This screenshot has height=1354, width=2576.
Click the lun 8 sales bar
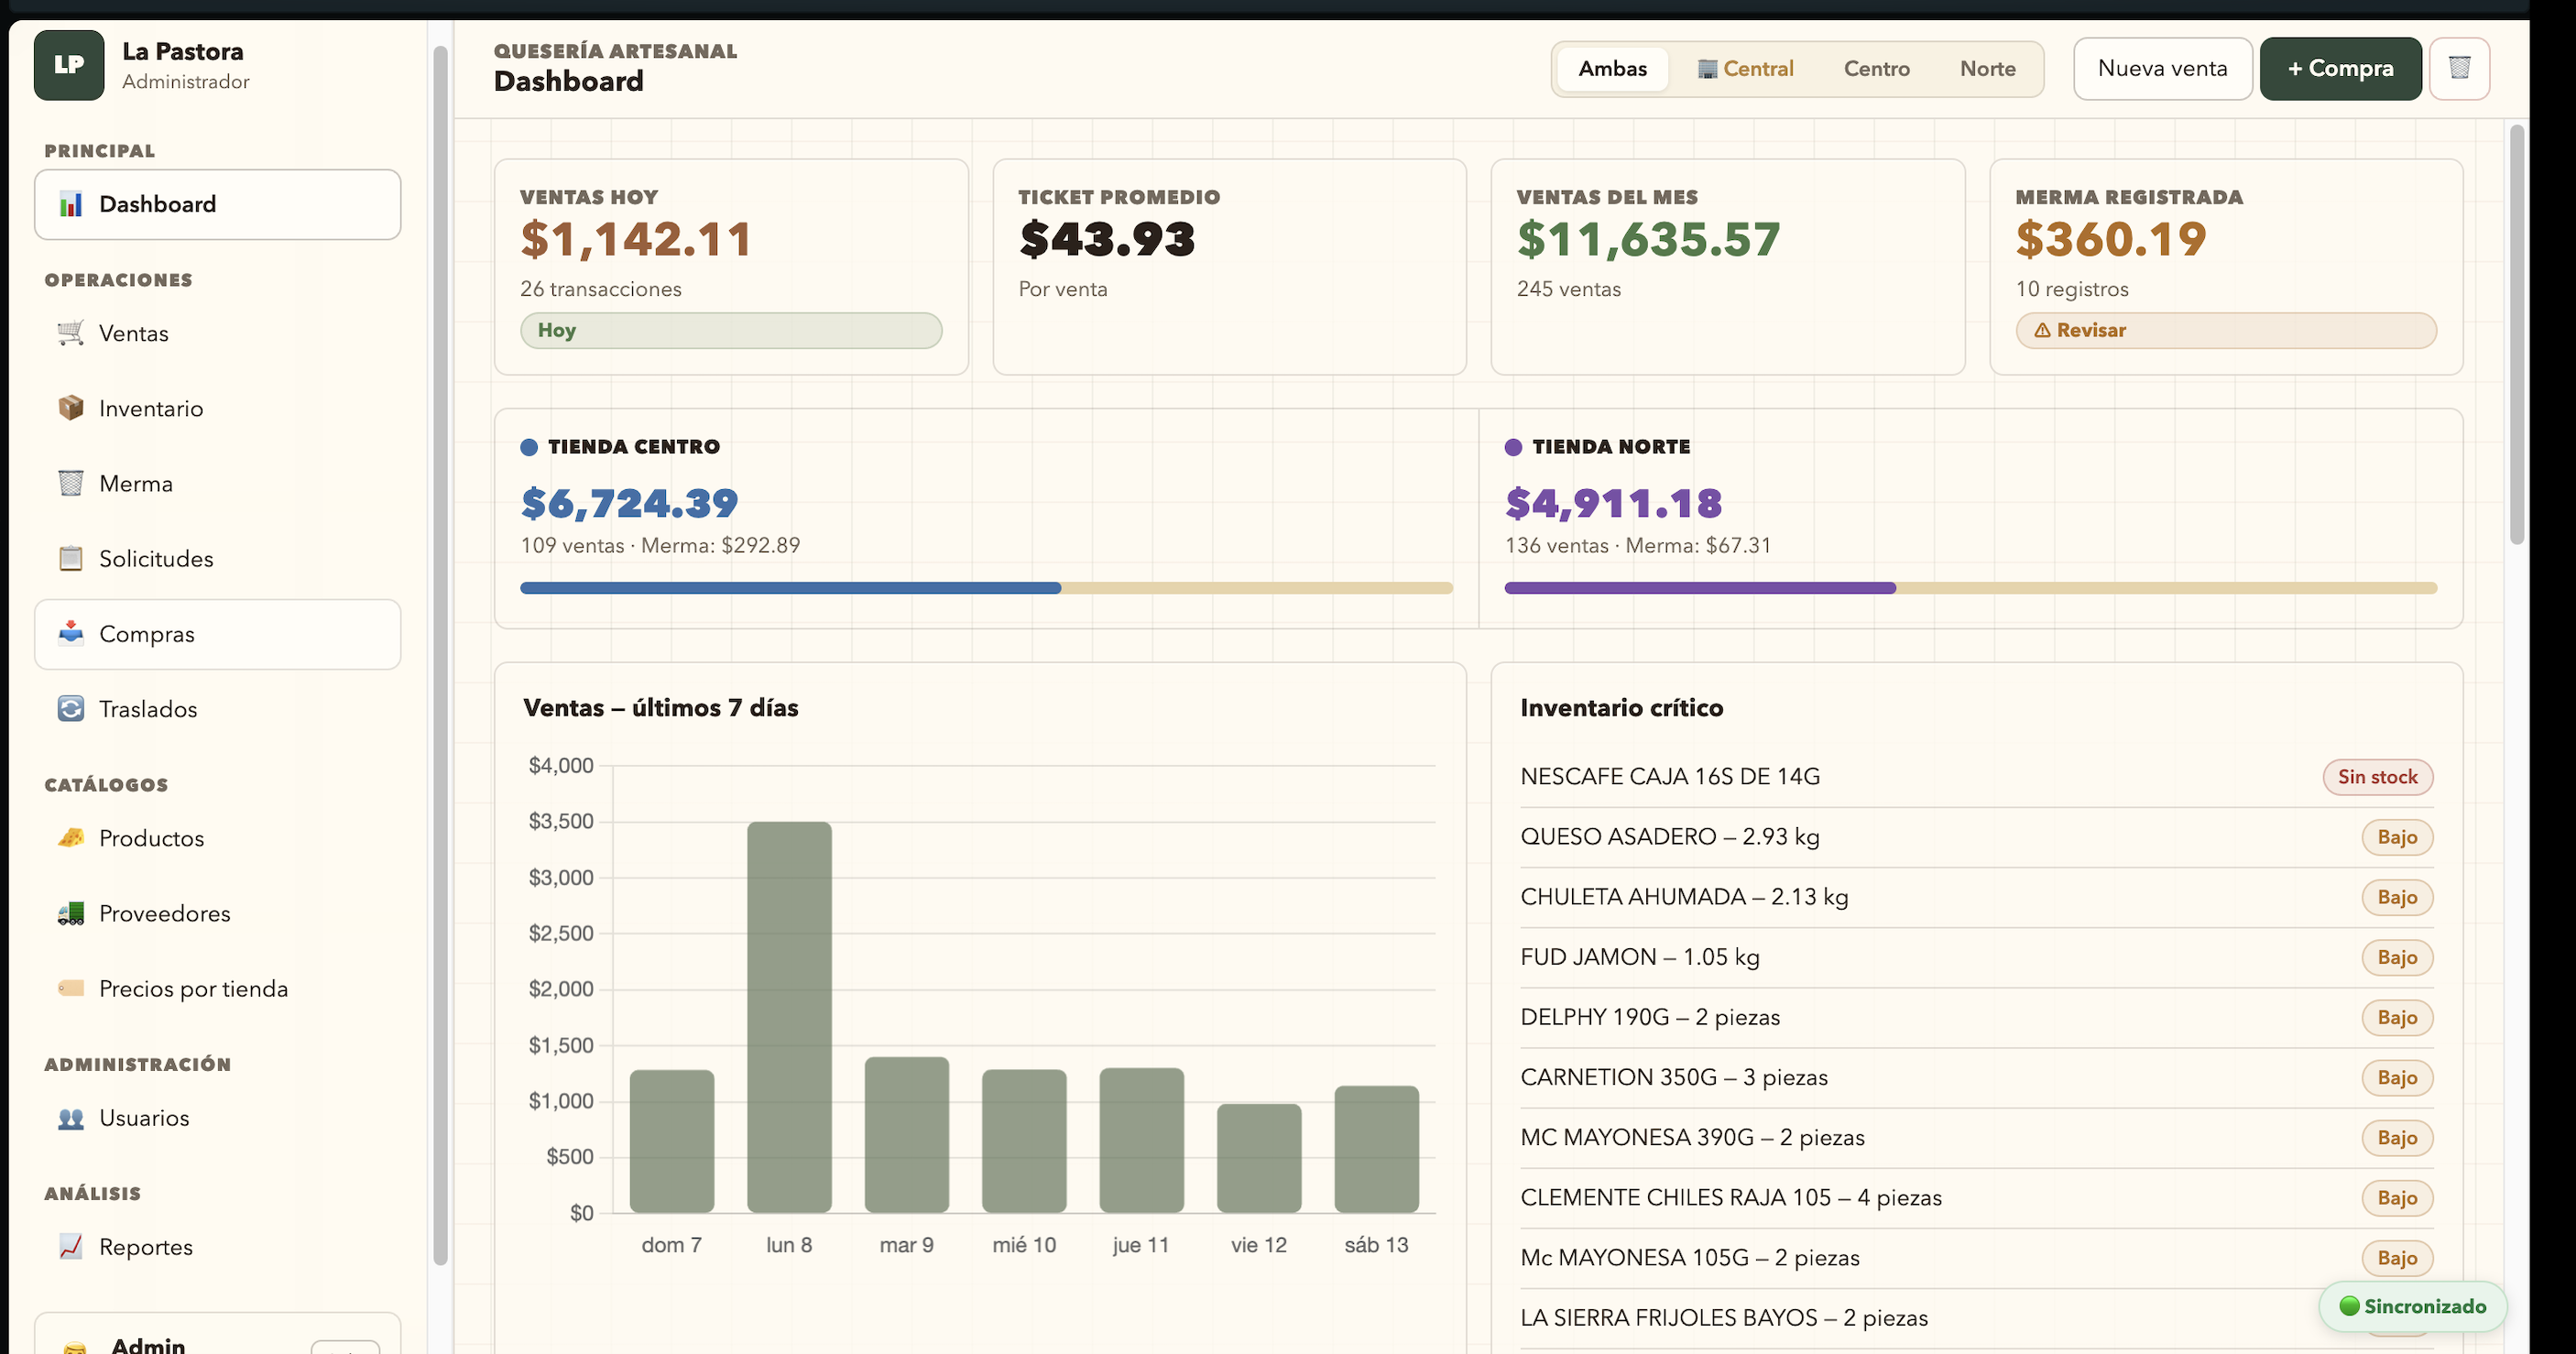(789, 1017)
